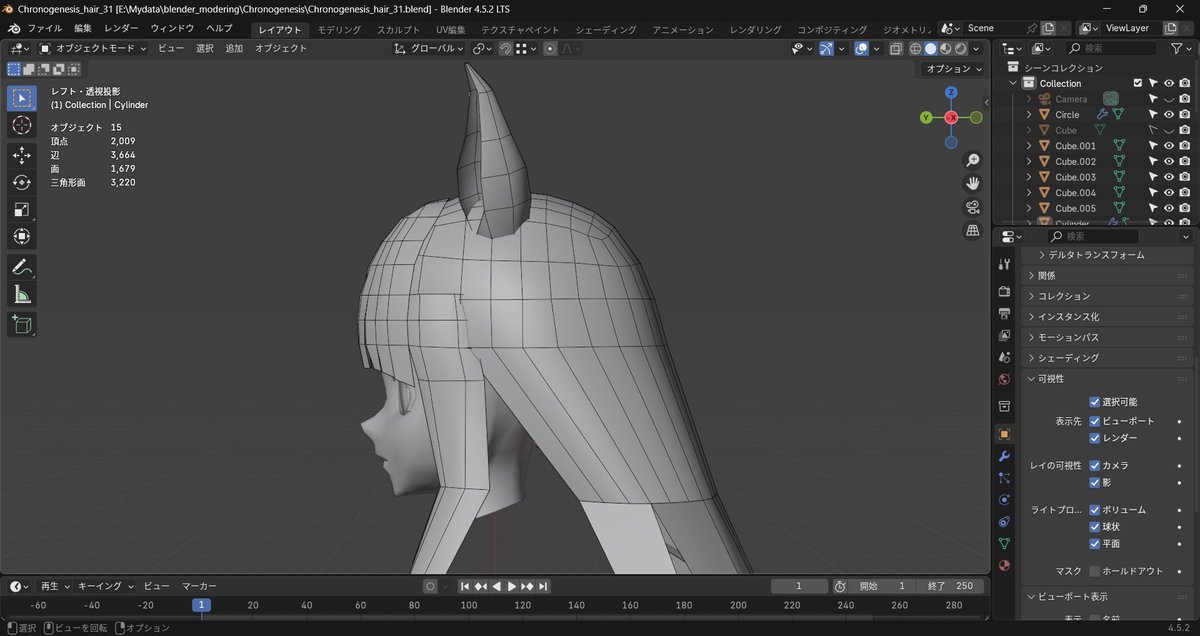Toggle camera view with camera icon

pyautogui.click(x=972, y=207)
